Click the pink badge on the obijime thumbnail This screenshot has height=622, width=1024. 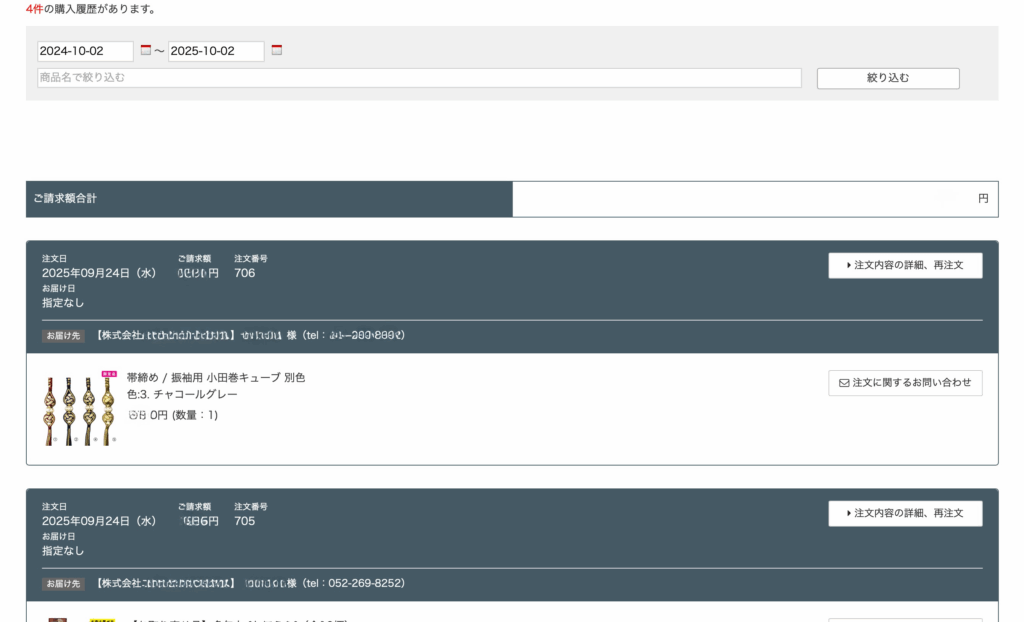point(109,374)
